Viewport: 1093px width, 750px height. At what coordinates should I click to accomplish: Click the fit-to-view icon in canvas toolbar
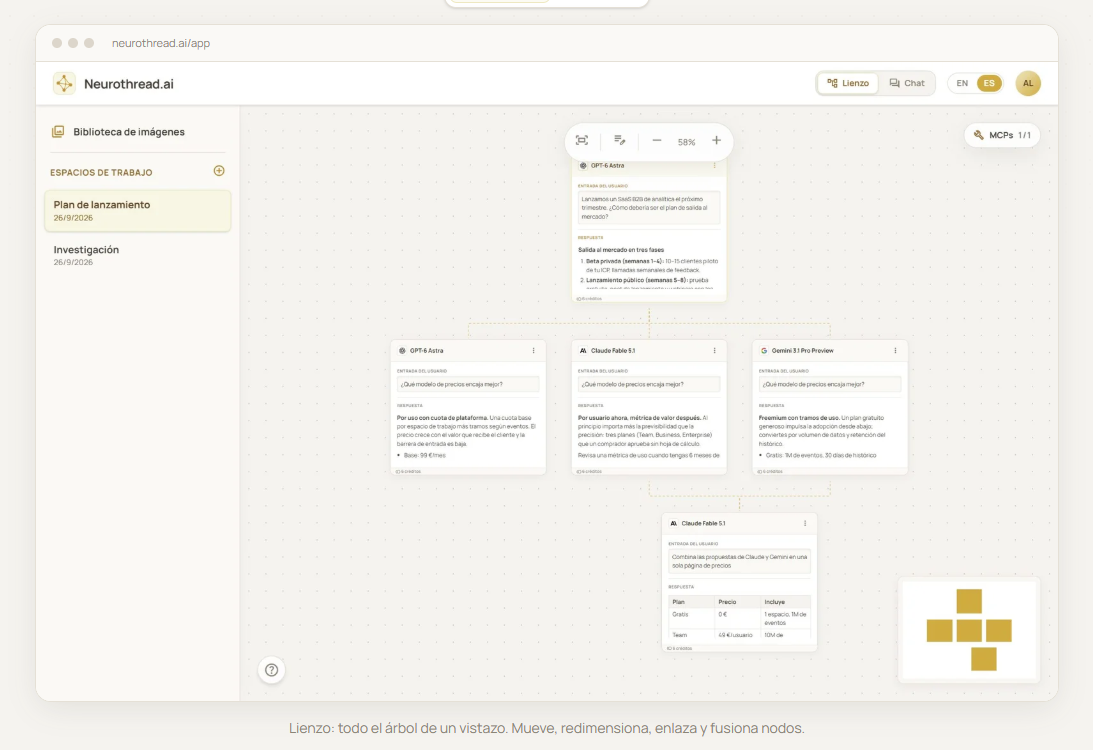pos(582,141)
